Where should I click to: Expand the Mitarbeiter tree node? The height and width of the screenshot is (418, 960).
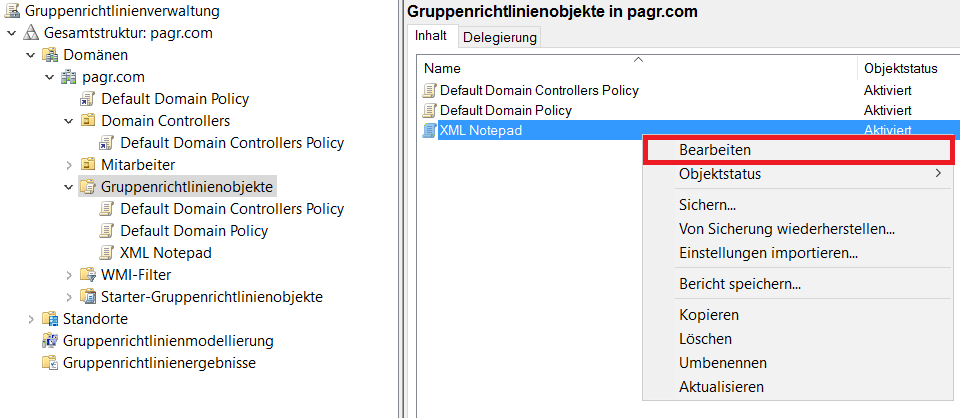click(69, 165)
